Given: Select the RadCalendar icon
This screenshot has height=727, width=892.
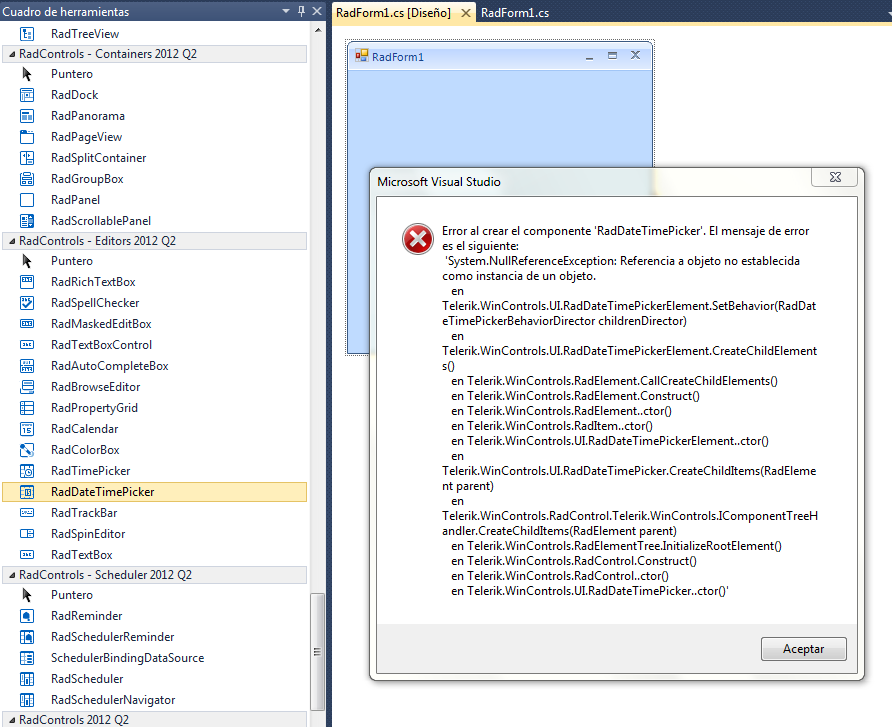Looking at the screenshot, I should pos(27,429).
